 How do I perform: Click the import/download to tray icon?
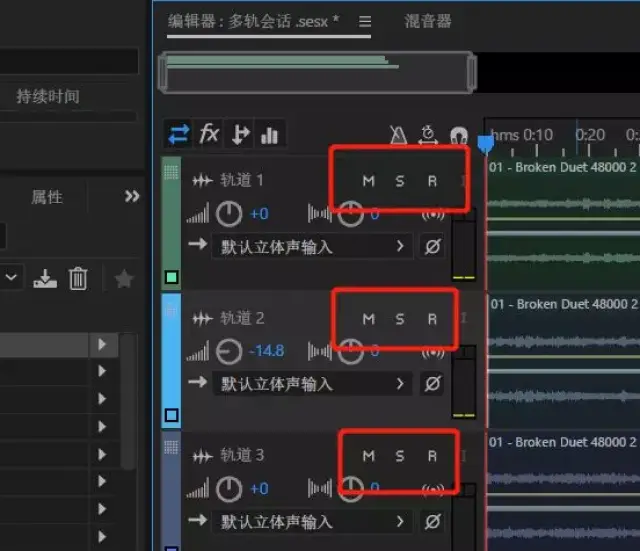point(45,279)
